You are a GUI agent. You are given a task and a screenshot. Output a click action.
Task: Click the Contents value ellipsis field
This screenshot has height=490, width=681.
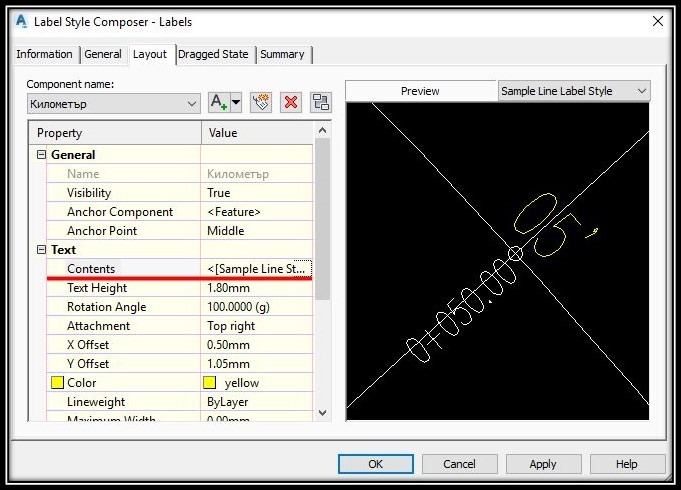[x=257, y=268]
